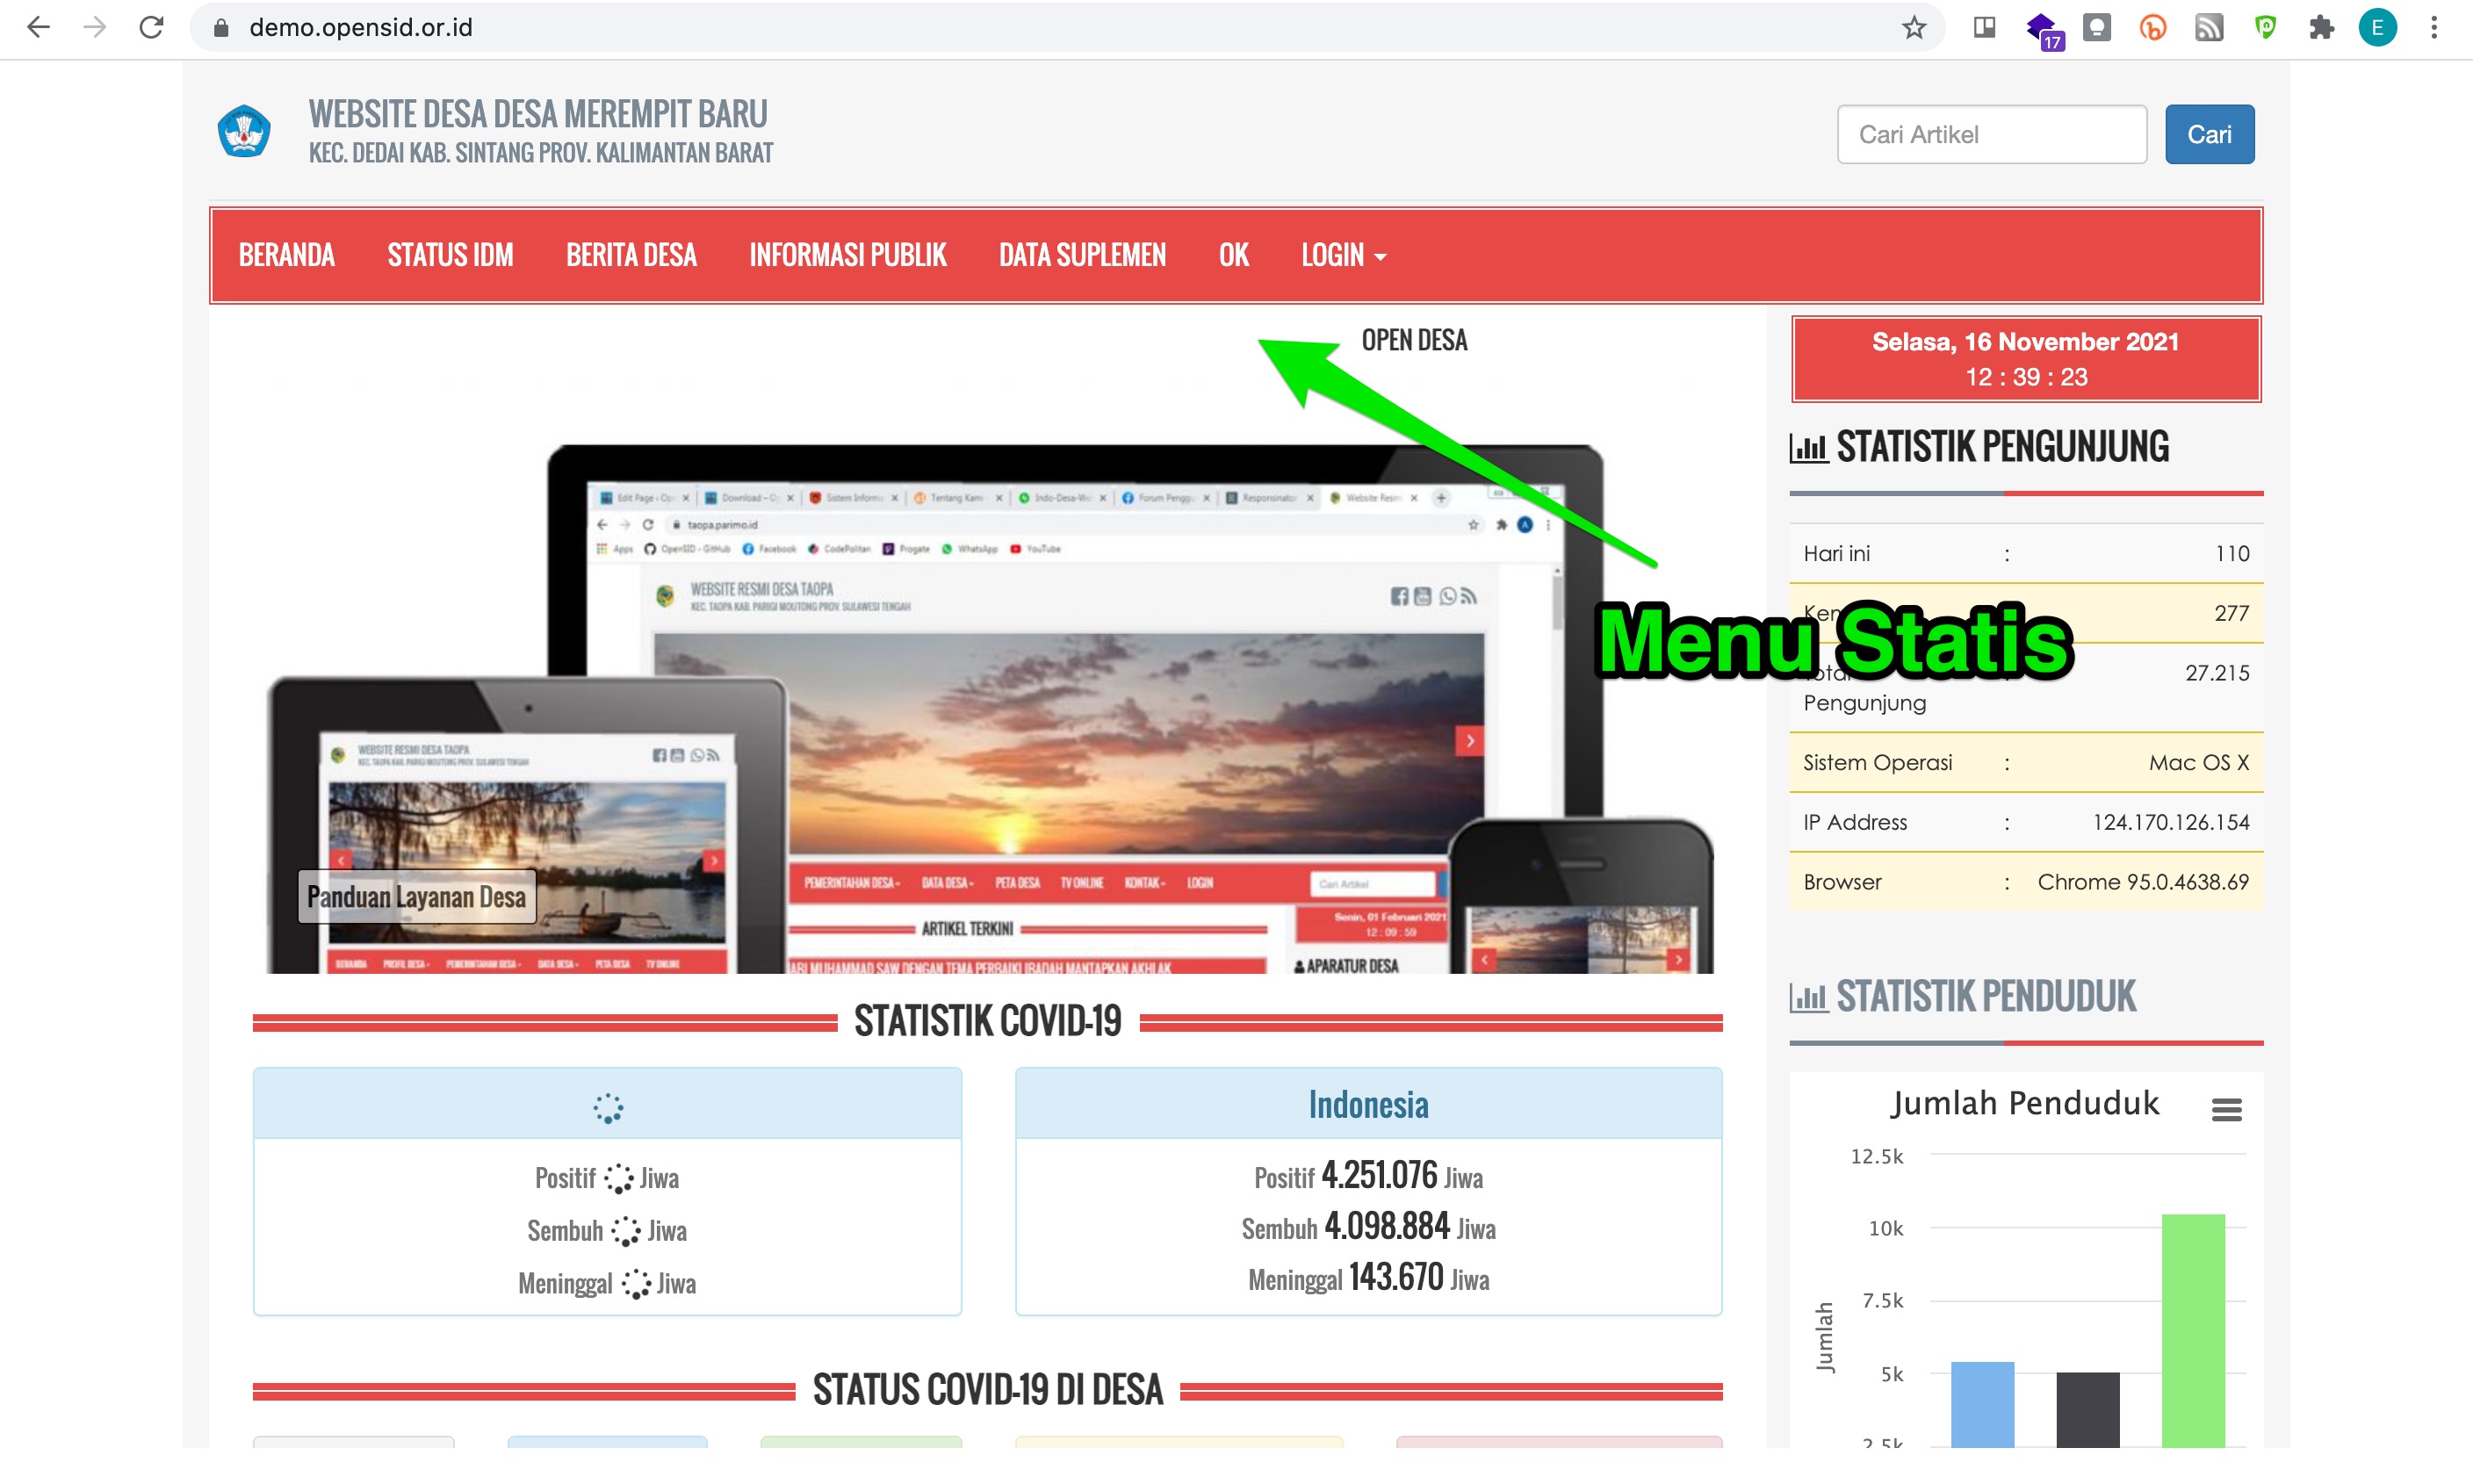Open the Chrome three-dot menu

click(2434, 27)
